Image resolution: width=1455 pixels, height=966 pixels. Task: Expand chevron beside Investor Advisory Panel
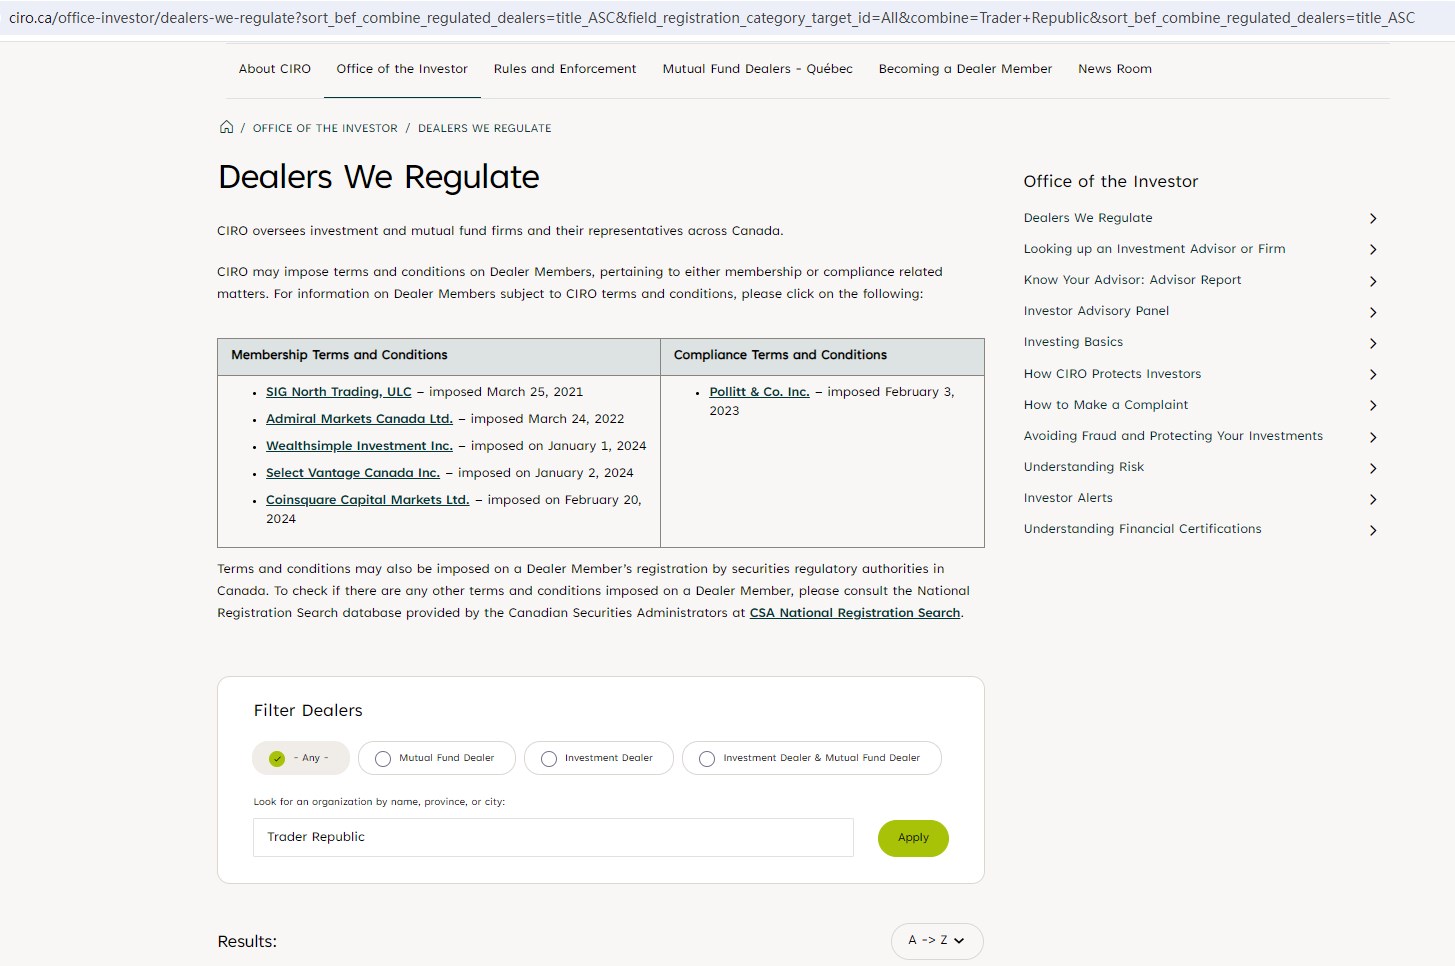click(x=1373, y=312)
